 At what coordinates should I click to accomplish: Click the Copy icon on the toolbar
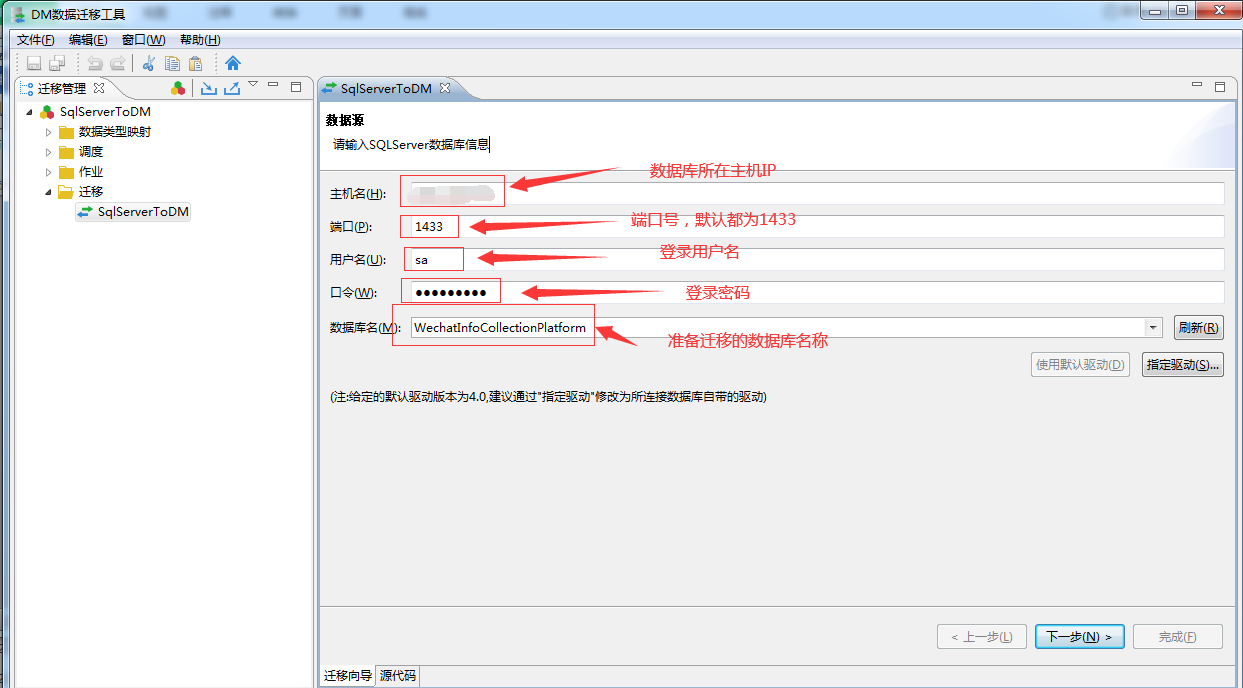click(x=172, y=62)
